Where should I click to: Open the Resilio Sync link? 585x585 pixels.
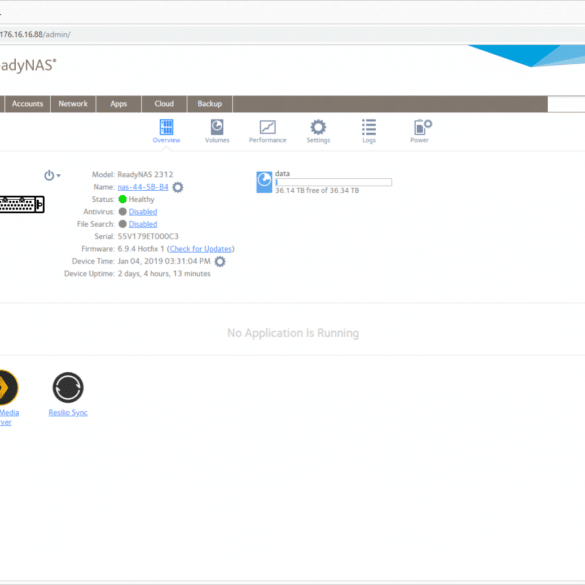tap(68, 413)
